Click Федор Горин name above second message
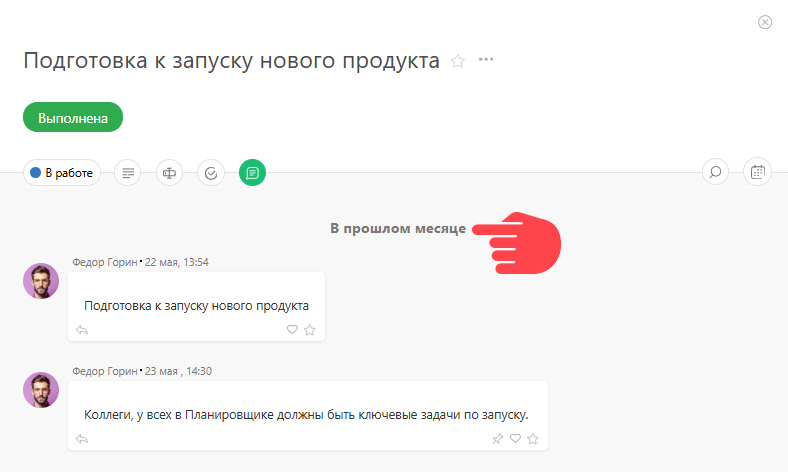The width and height of the screenshot is (788, 472). 105,371
